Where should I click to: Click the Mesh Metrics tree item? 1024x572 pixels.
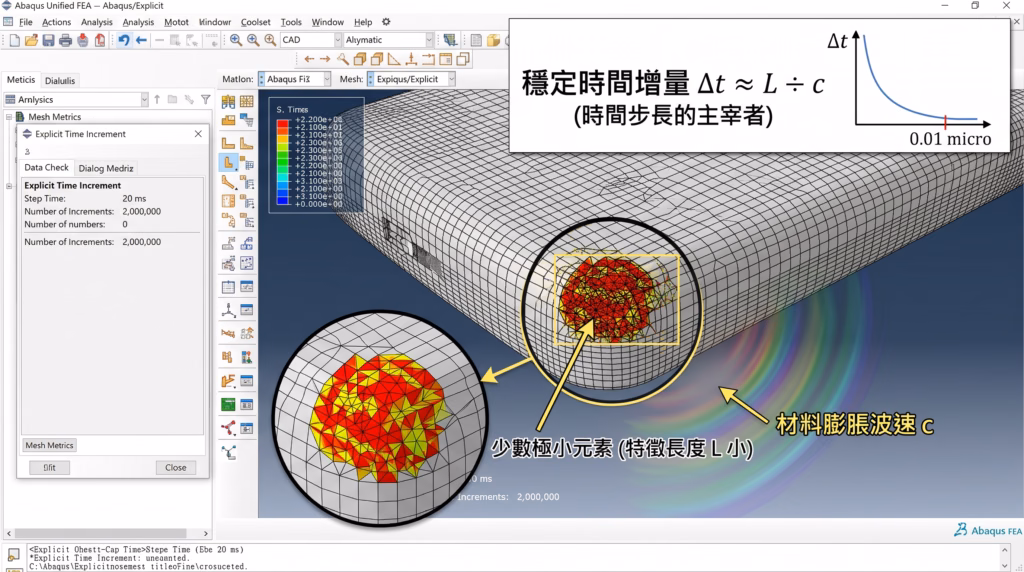tap(54, 117)
